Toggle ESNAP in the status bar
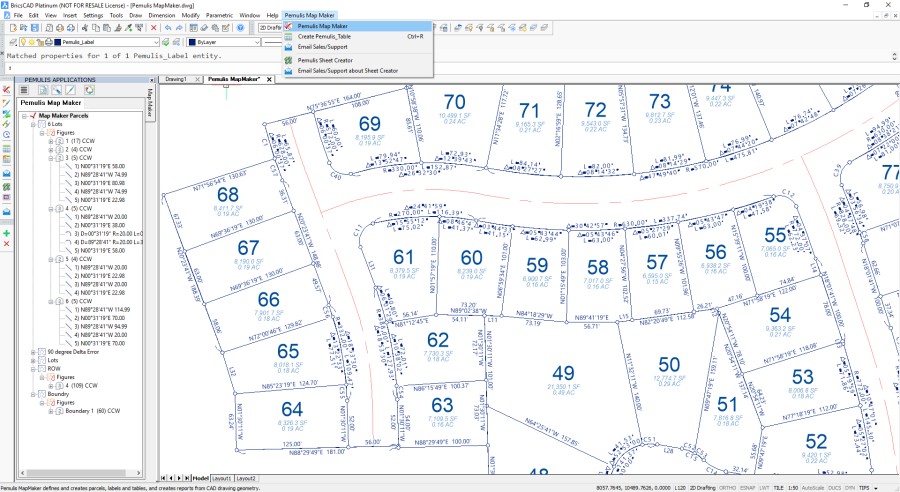The width and height of the screenshot is (900, 492). [747, 487]
